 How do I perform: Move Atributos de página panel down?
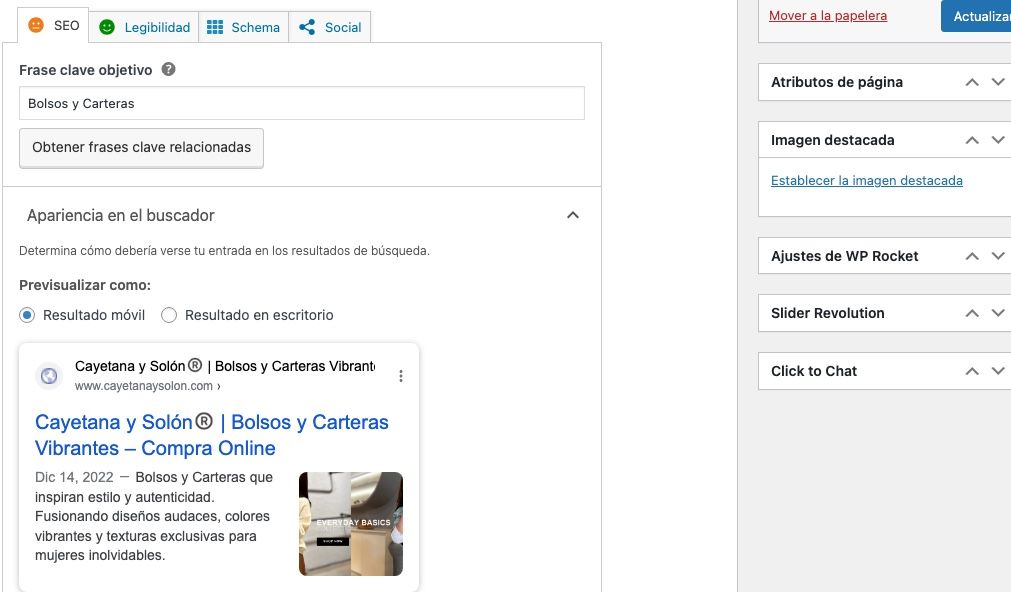[x=997, y=82]
